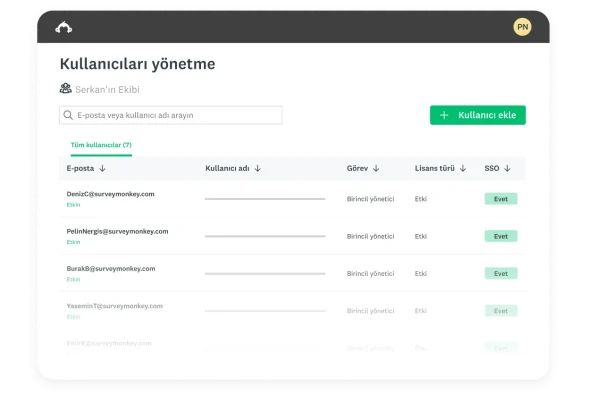Click the plus icon on Kullanıcı ekle
This screenshot has width=604, height=400.
coord(444,115)
